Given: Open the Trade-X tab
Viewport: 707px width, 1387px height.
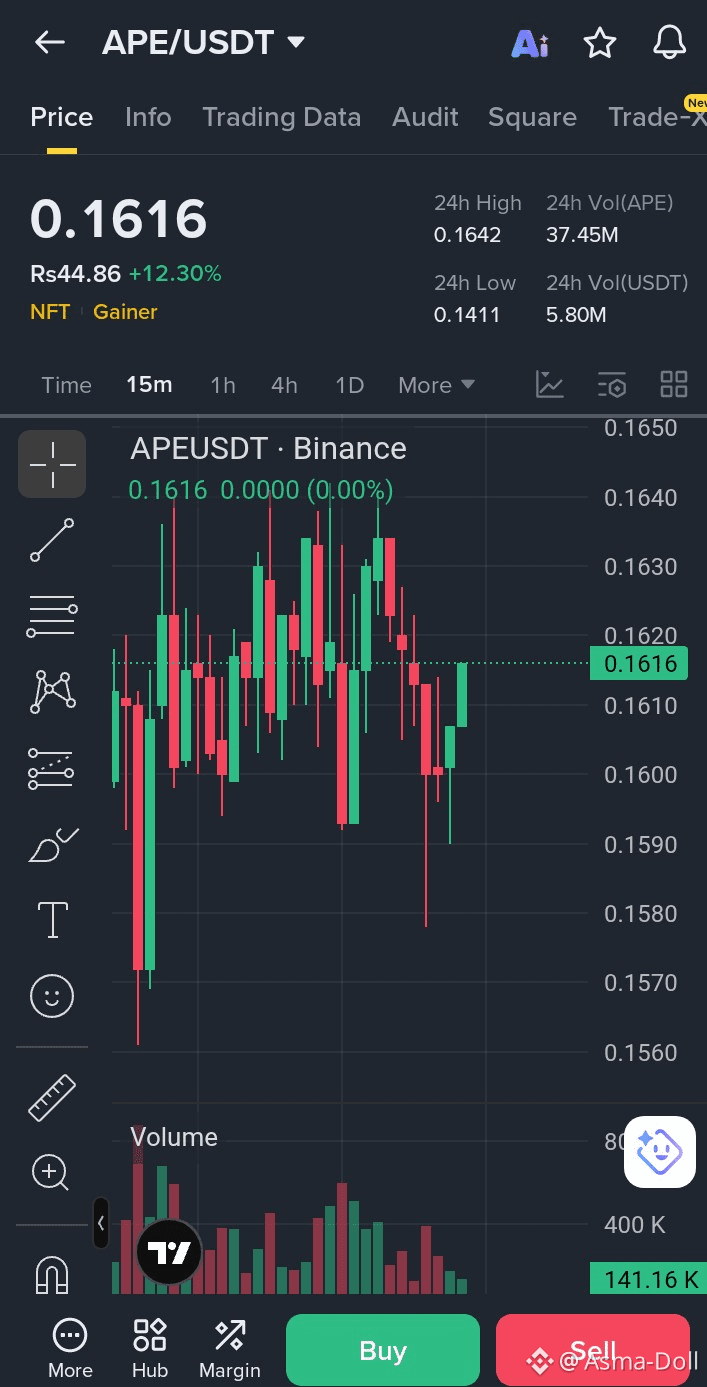Looking at the screenshot, I should click(x=657, y=117).
